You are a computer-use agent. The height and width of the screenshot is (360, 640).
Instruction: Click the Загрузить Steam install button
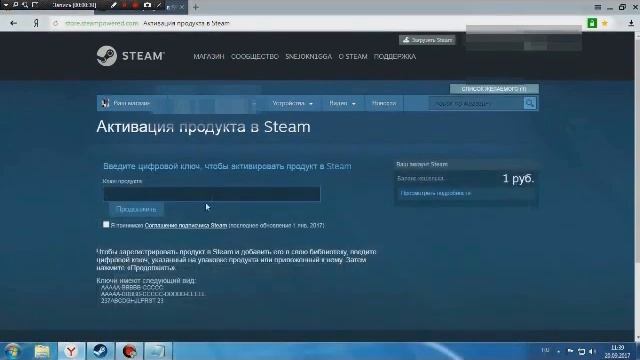[x=427, y=40]
